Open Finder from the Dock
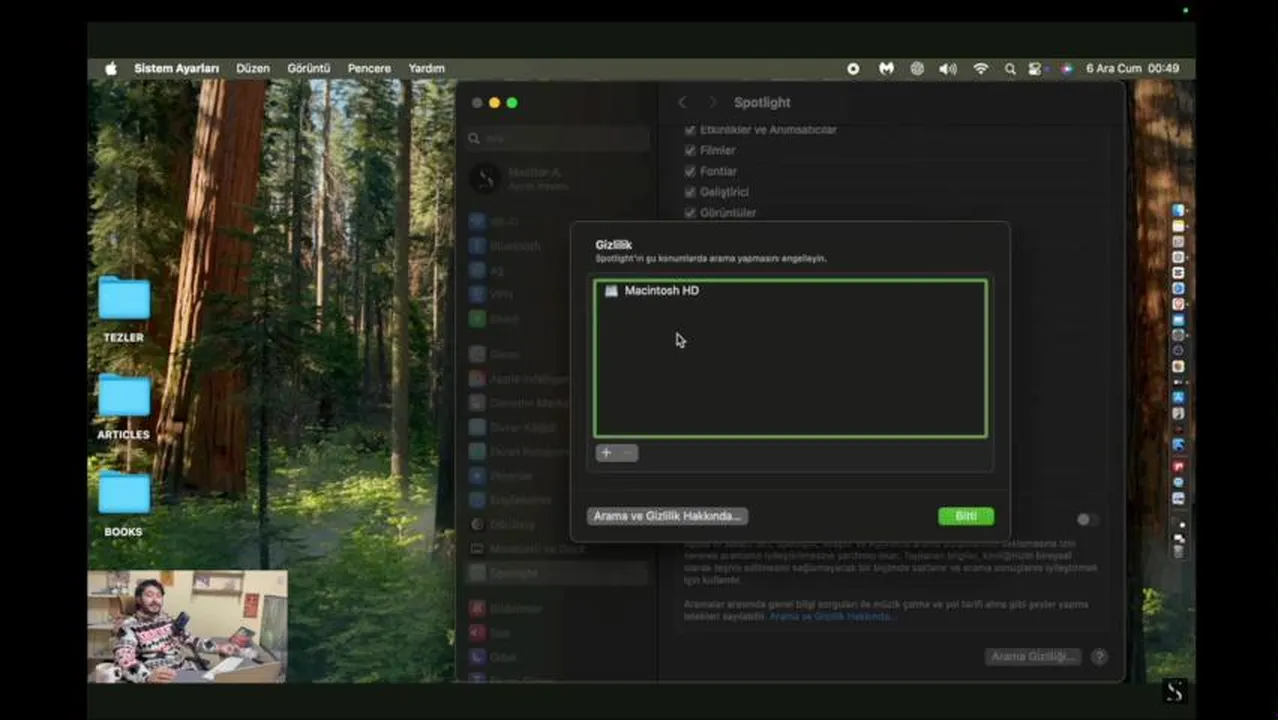The width and height of the screenshot is (1278, 720). 1178,210
